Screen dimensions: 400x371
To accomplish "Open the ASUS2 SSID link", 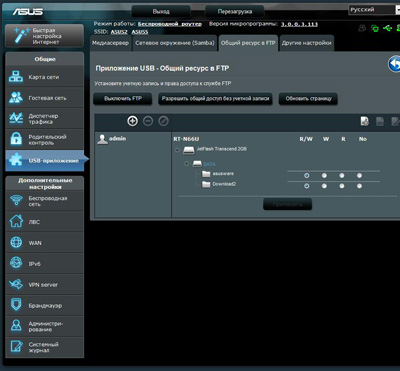I will tap(119, 32).
